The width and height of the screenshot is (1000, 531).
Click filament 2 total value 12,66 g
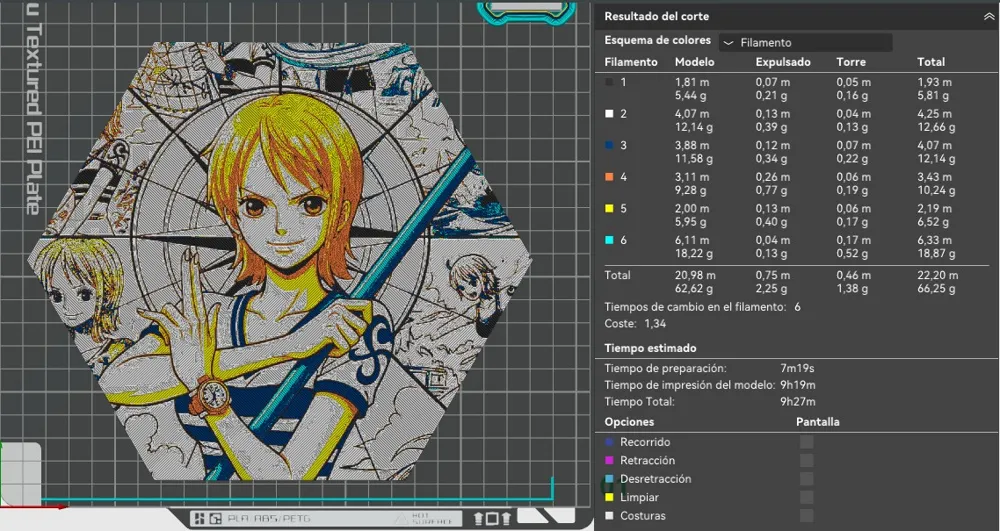click(x=936, y=127)
